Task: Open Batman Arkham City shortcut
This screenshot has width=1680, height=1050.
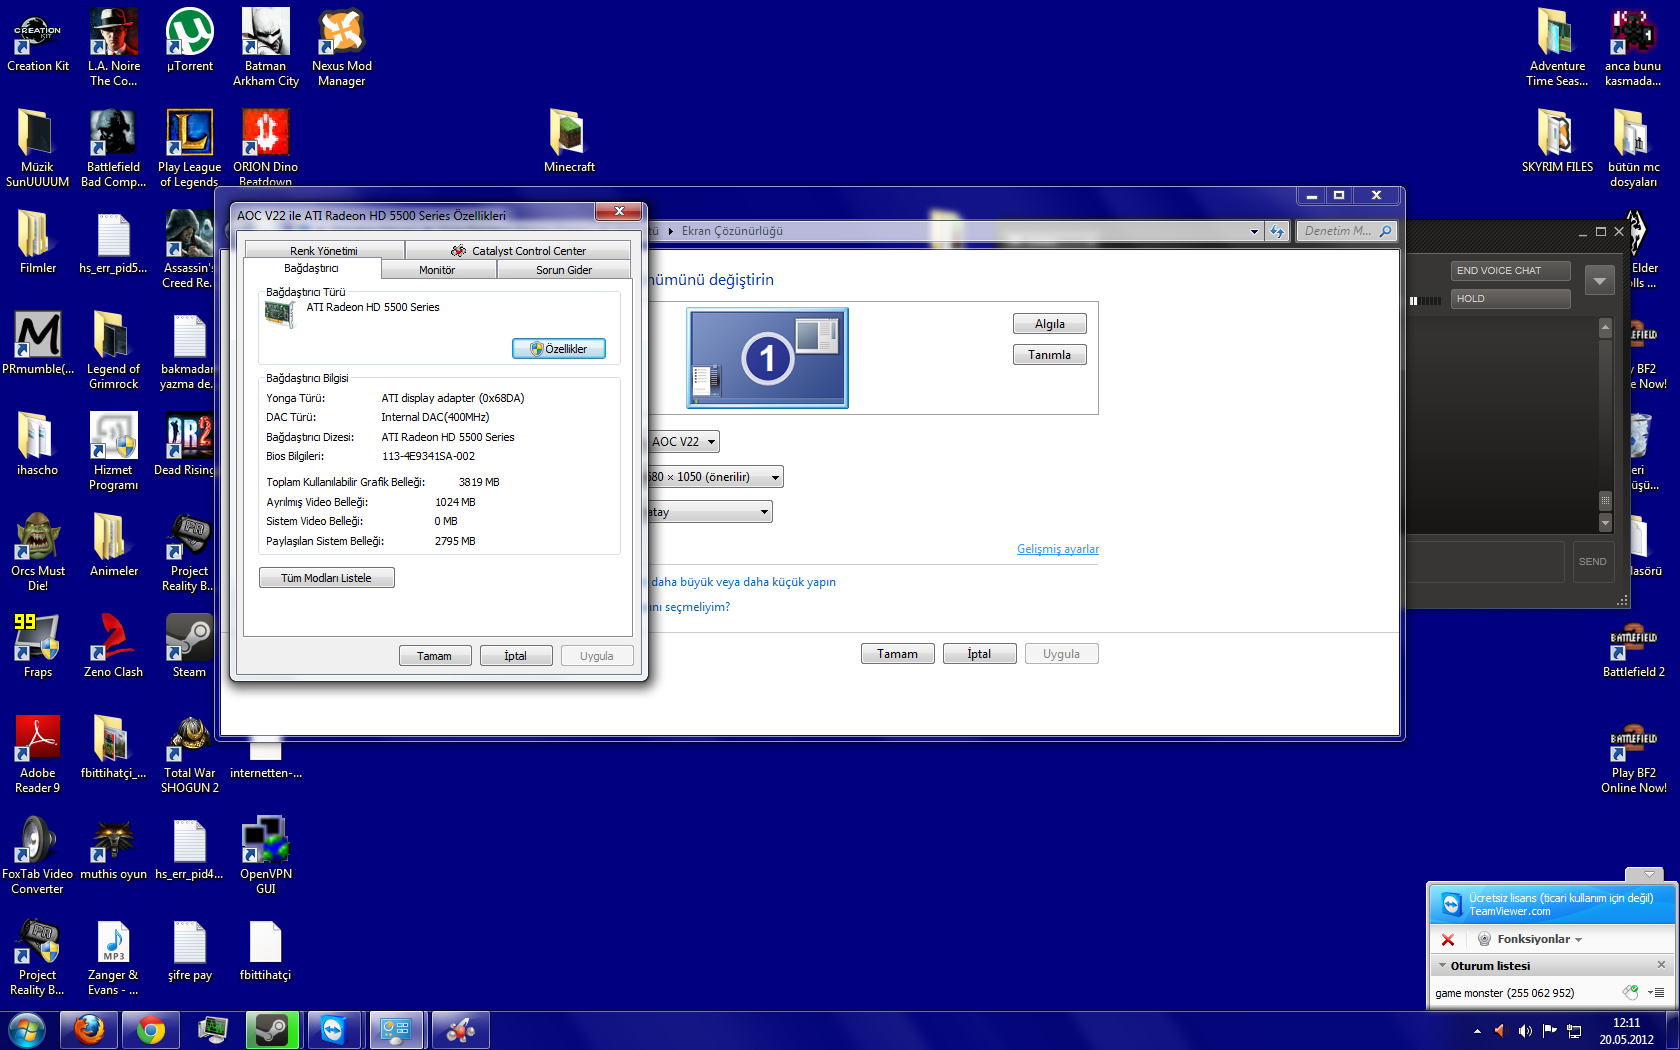Action: tap(266, 47)
